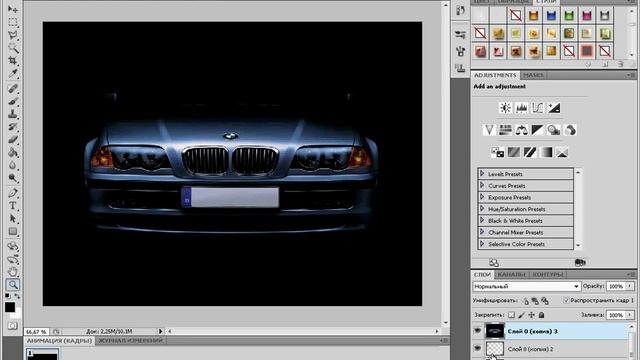The image size is (640, 360).
Task: Add a Hue/Saturation adjustment
Action: [505, 130]
